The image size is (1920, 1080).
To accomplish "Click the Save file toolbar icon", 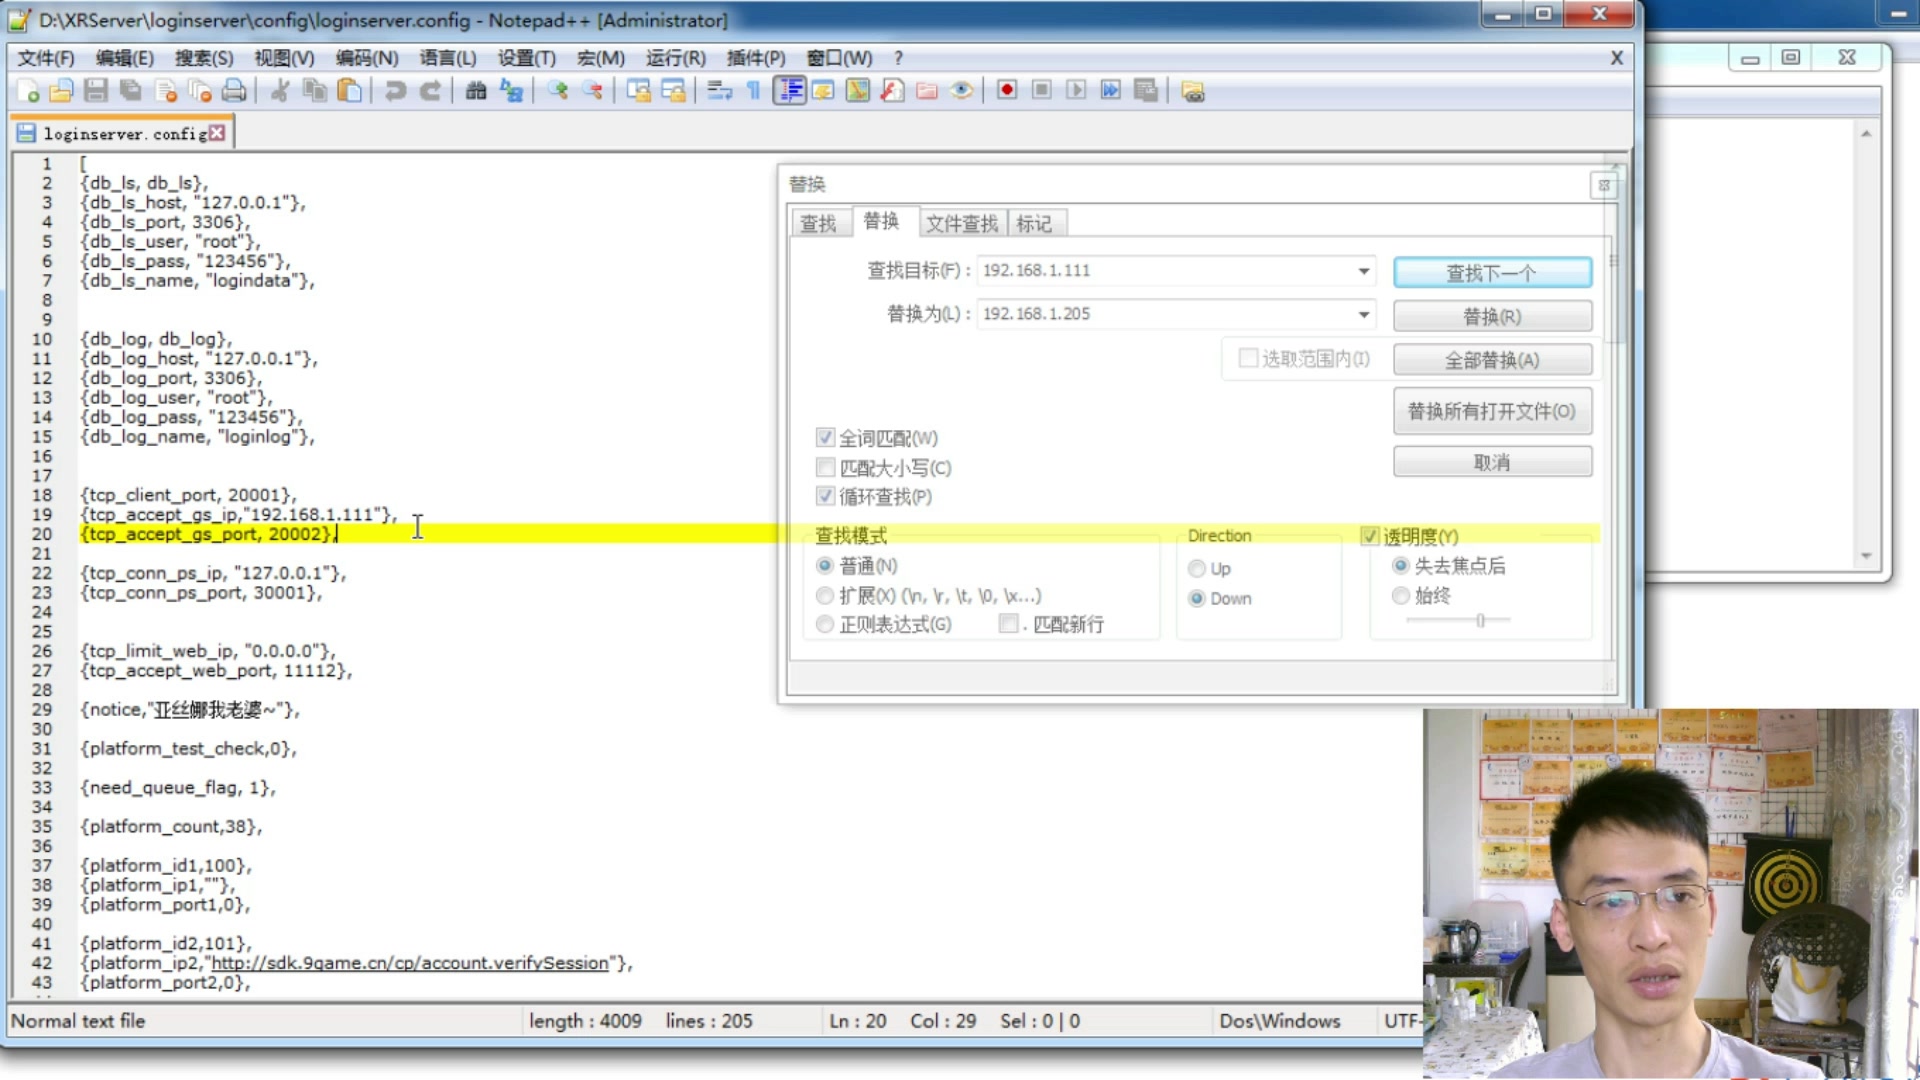I will click(x=96, y=91).
